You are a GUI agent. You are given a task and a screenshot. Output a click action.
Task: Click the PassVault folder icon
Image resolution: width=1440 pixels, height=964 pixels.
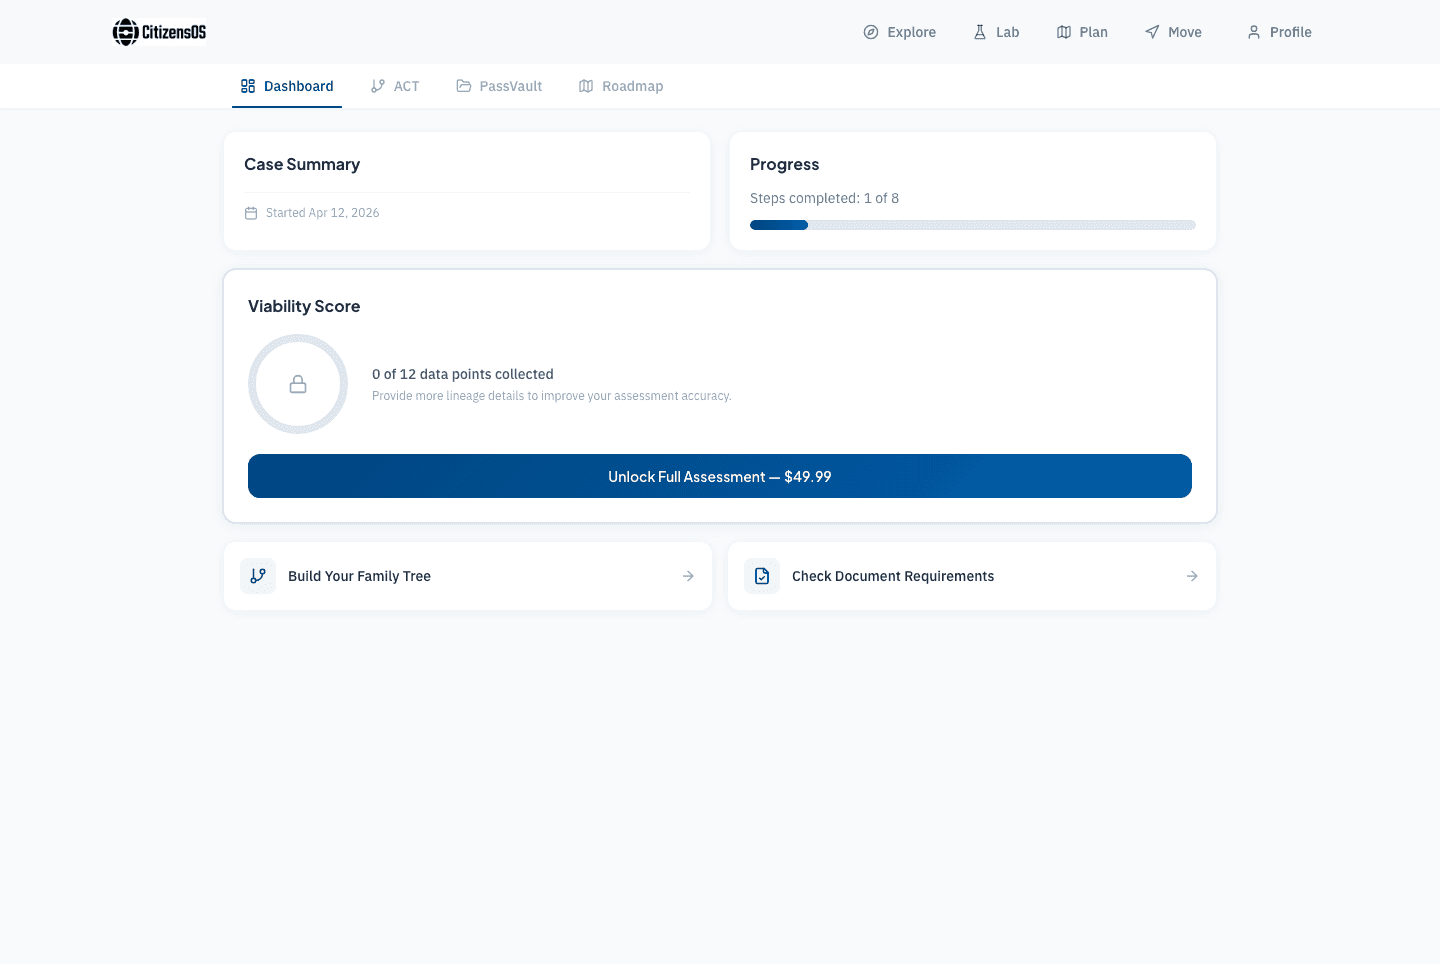pos(464,86)
